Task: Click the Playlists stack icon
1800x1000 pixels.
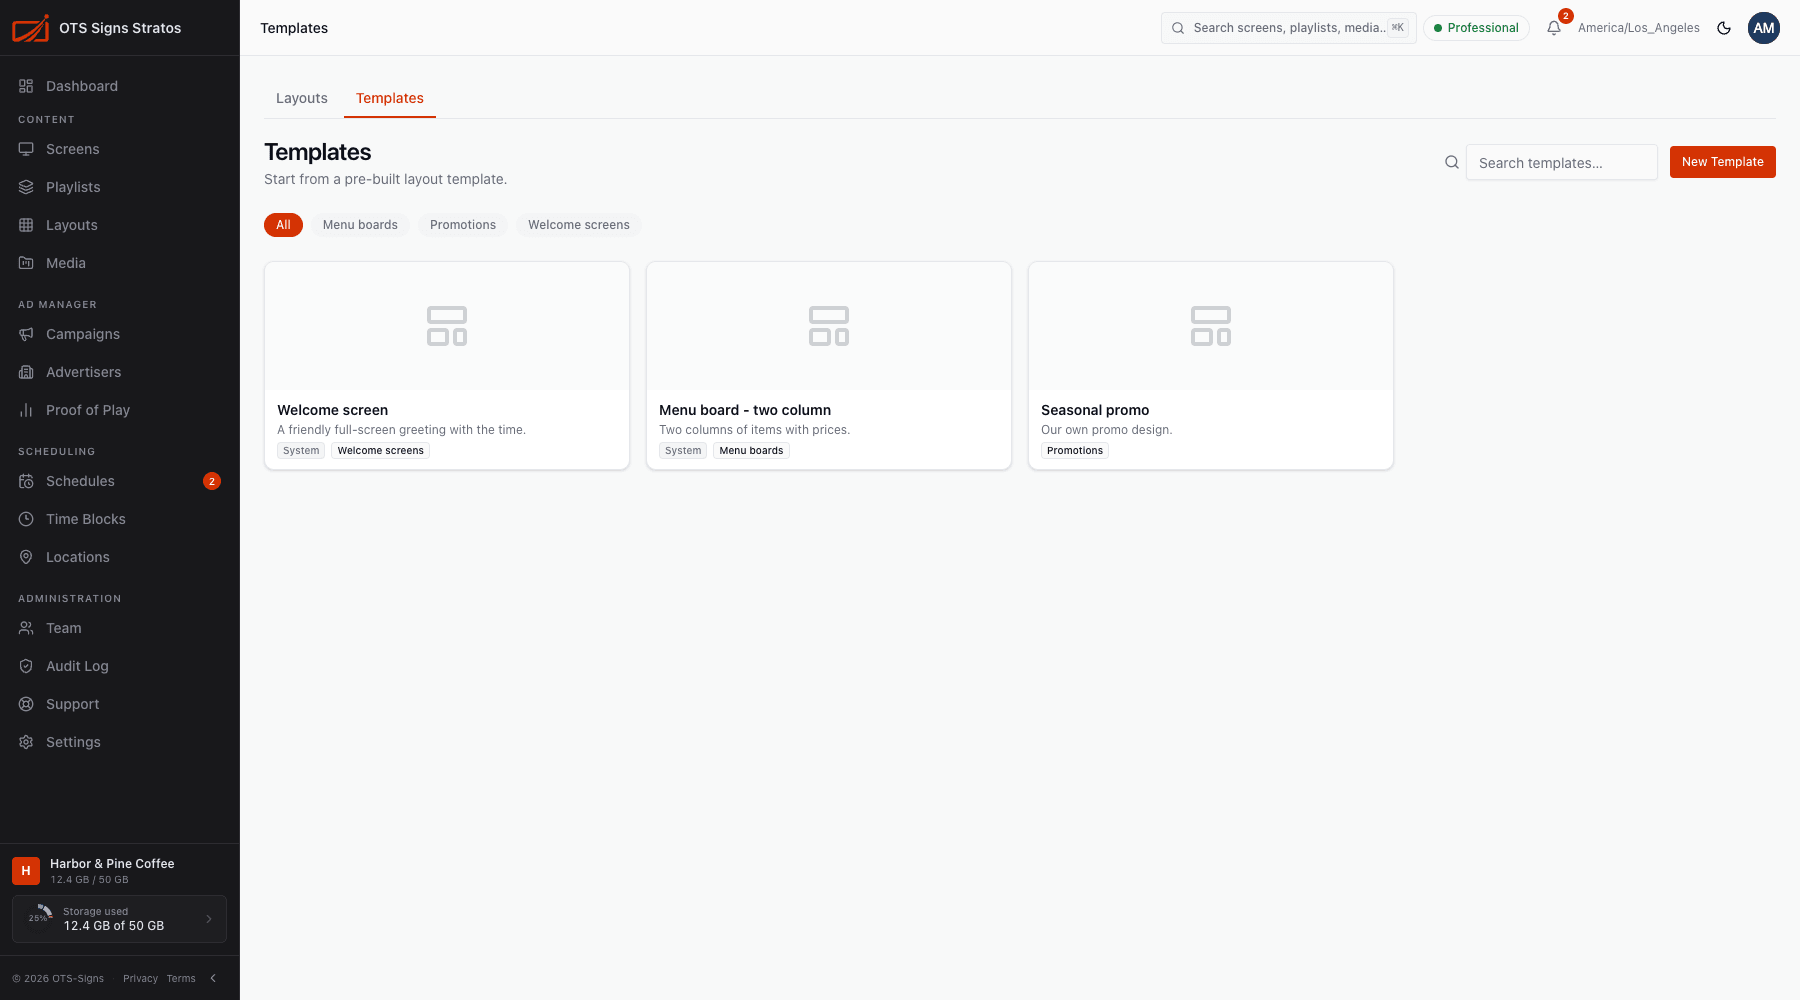Action: 26,187
